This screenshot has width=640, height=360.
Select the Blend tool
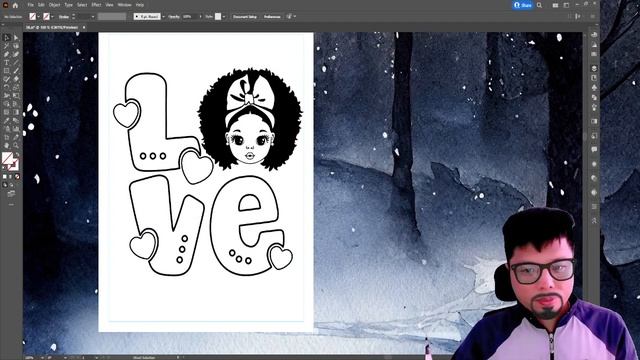coord(16,120)
